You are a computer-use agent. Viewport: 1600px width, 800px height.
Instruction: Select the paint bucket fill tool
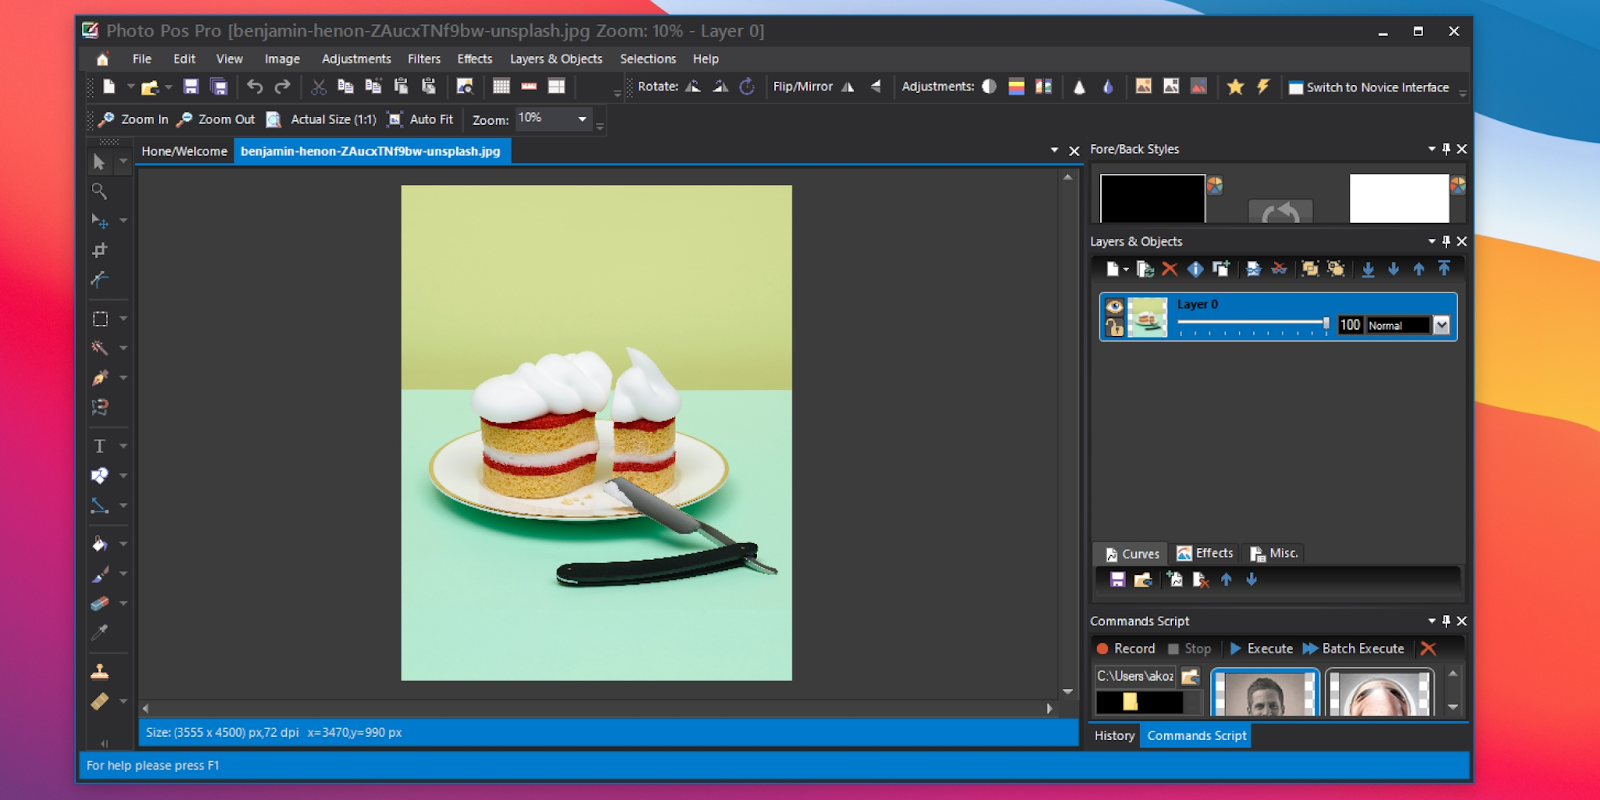(99, 544)
